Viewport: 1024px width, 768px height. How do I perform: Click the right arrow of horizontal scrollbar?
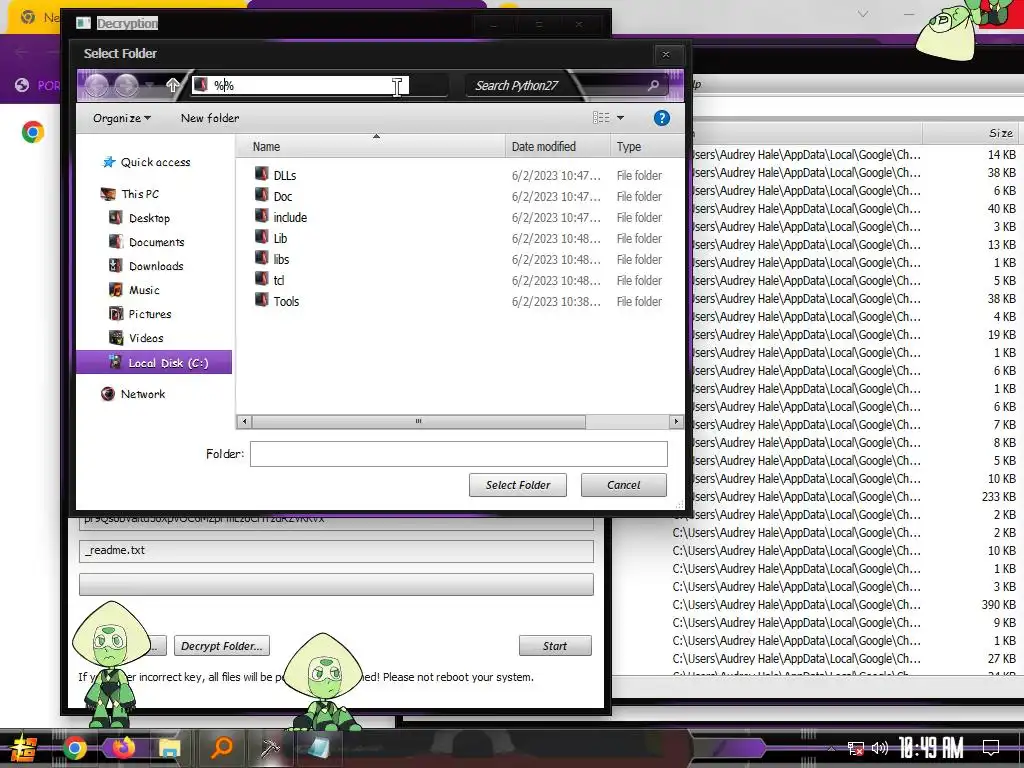coord(676,421)
